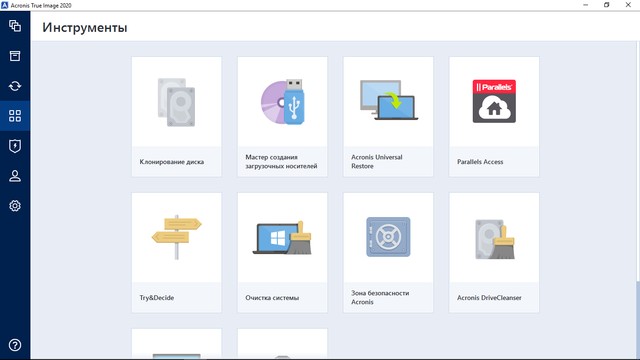Image resolution: width=640 pixels, height=360 pixels.
Task: Open 'Мастер создания загрузочных носителей' label
Action: click(x=281, y=162)
